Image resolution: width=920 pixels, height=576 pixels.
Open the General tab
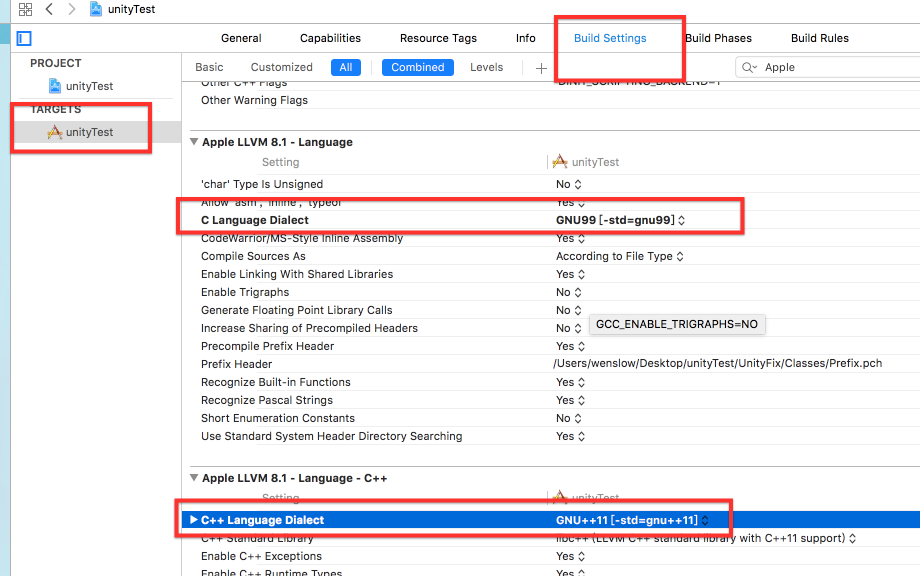tap(241, 38)
